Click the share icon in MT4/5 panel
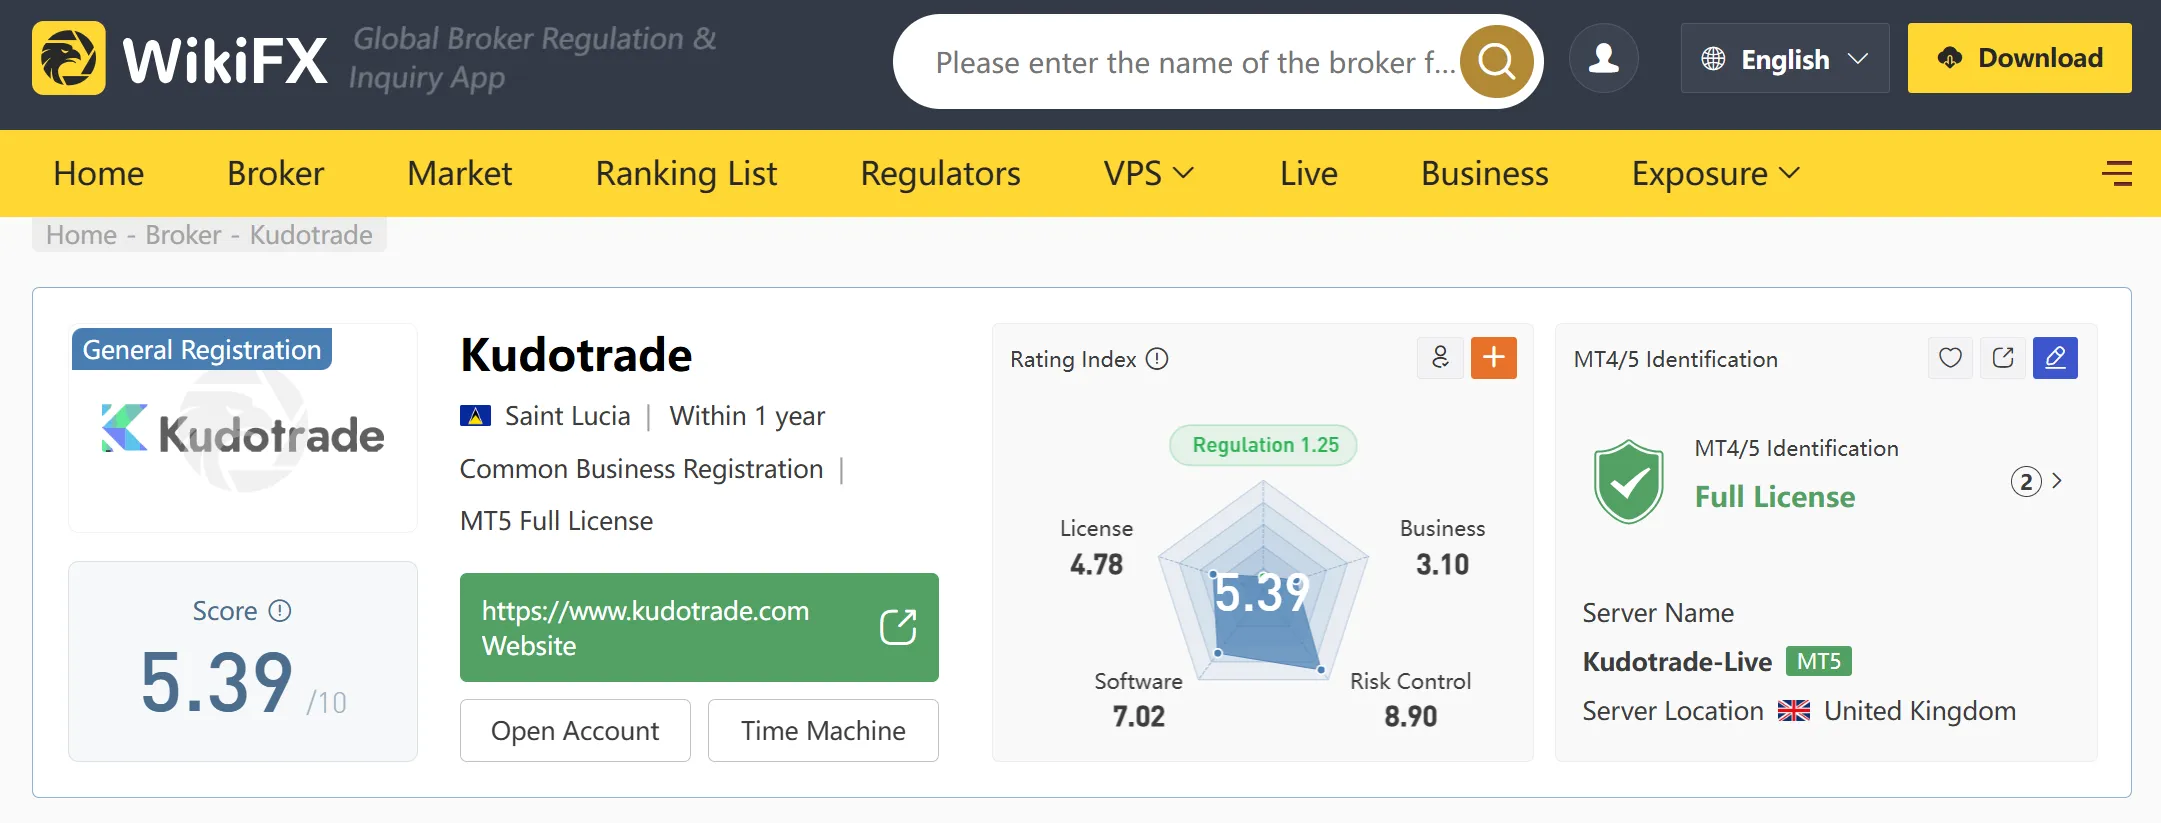Viewport: 2161px width, 823px height. point(2003,358)
